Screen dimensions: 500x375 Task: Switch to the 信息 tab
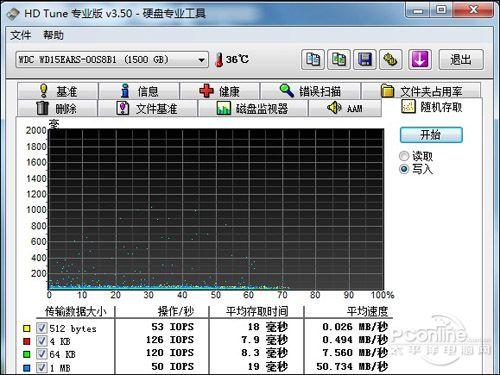[139, 91]
